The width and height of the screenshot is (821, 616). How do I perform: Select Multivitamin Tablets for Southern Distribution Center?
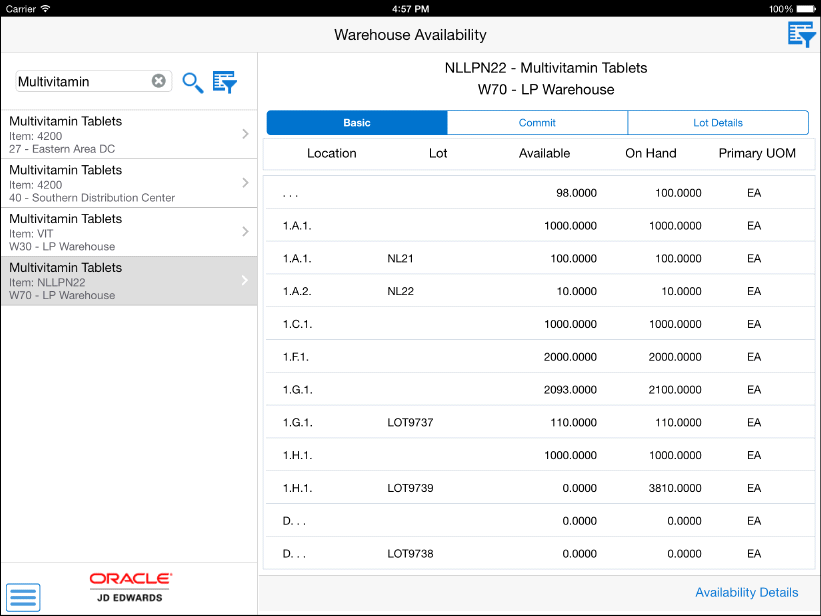click(x=129, y=183)
